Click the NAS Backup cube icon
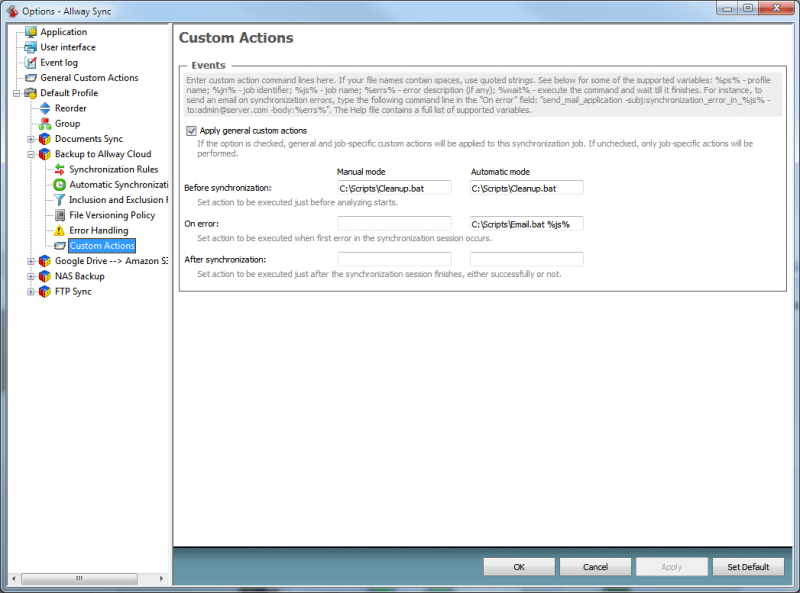Screen dimensions: 800x593 (45, 276)
